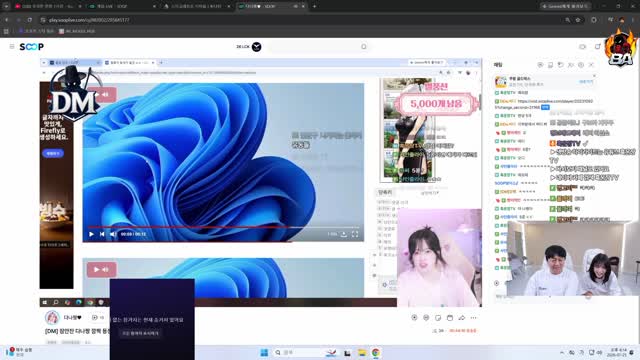This screenshot has height=360, width=640.
Task: Open Windows Start menu on taskbar
Action: coord(264,352)
